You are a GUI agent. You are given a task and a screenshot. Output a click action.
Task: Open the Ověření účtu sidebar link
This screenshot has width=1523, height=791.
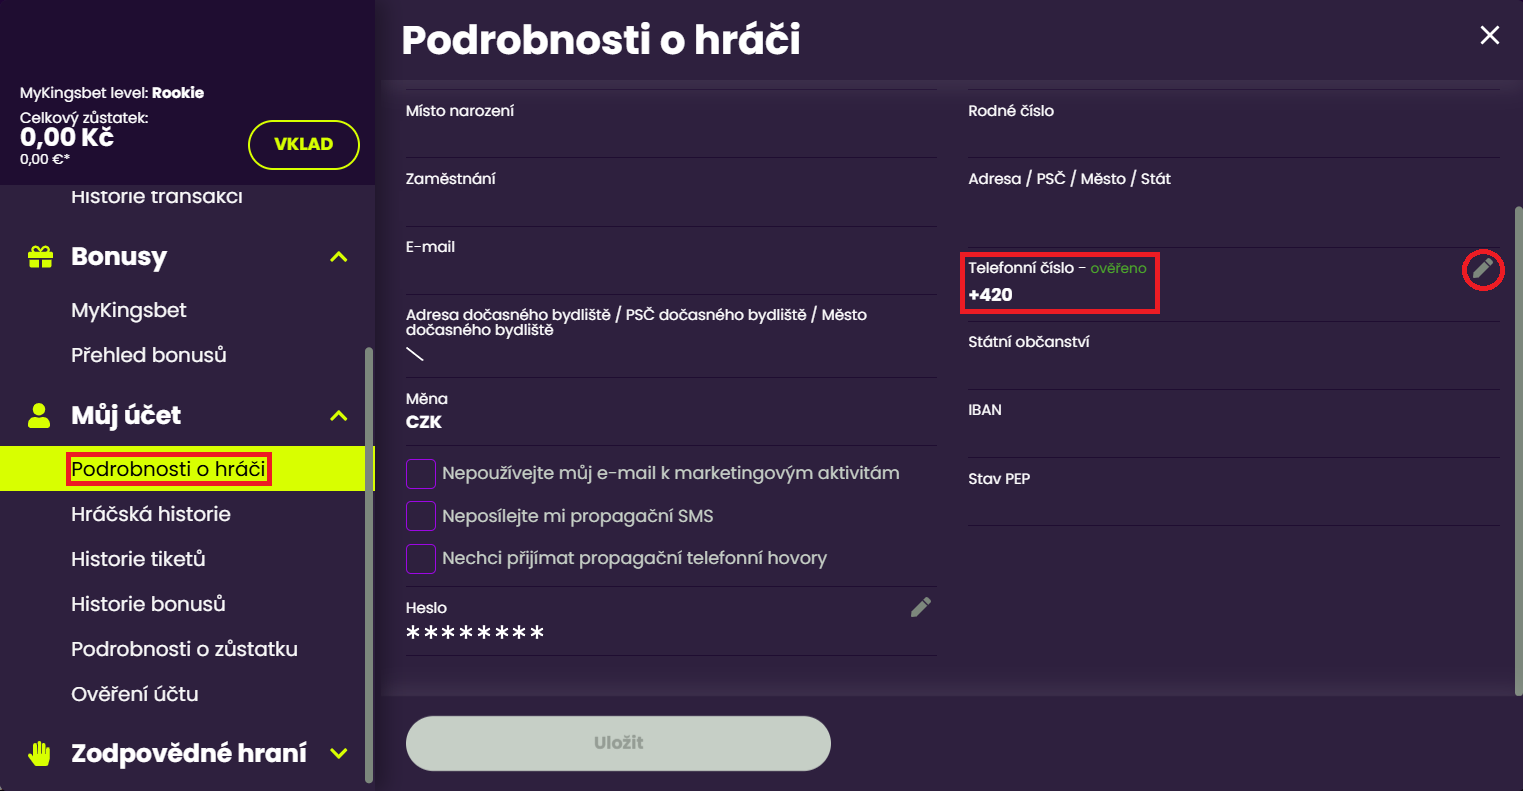(x=135, y=694)
